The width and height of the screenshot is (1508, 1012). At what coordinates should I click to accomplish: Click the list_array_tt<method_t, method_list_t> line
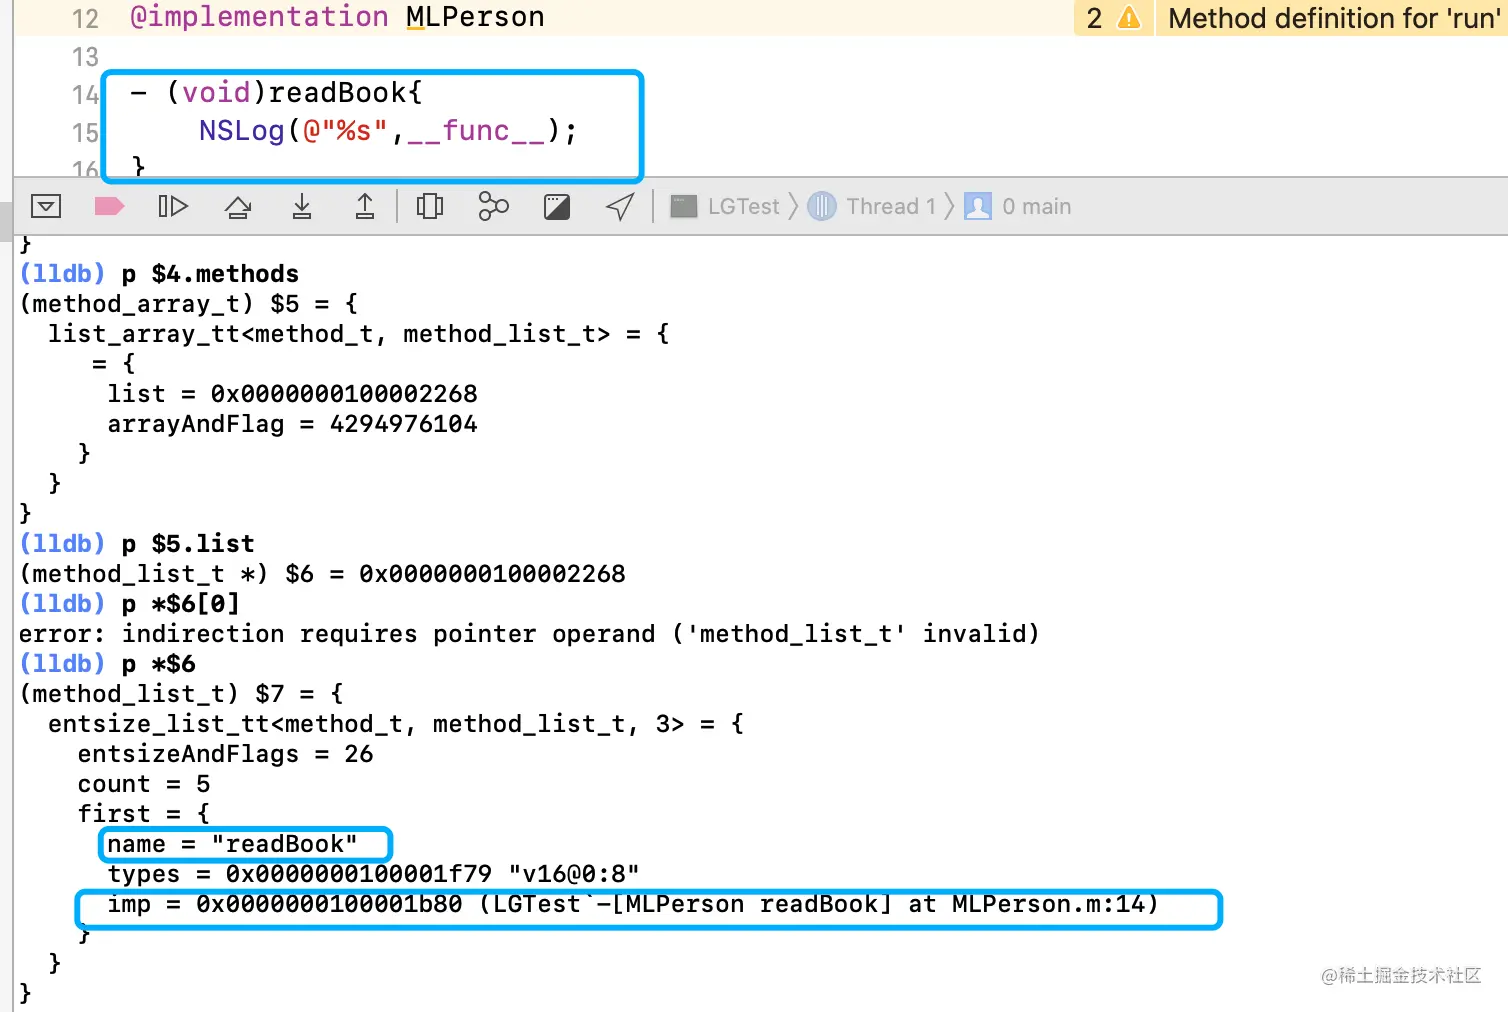(358, 333)
